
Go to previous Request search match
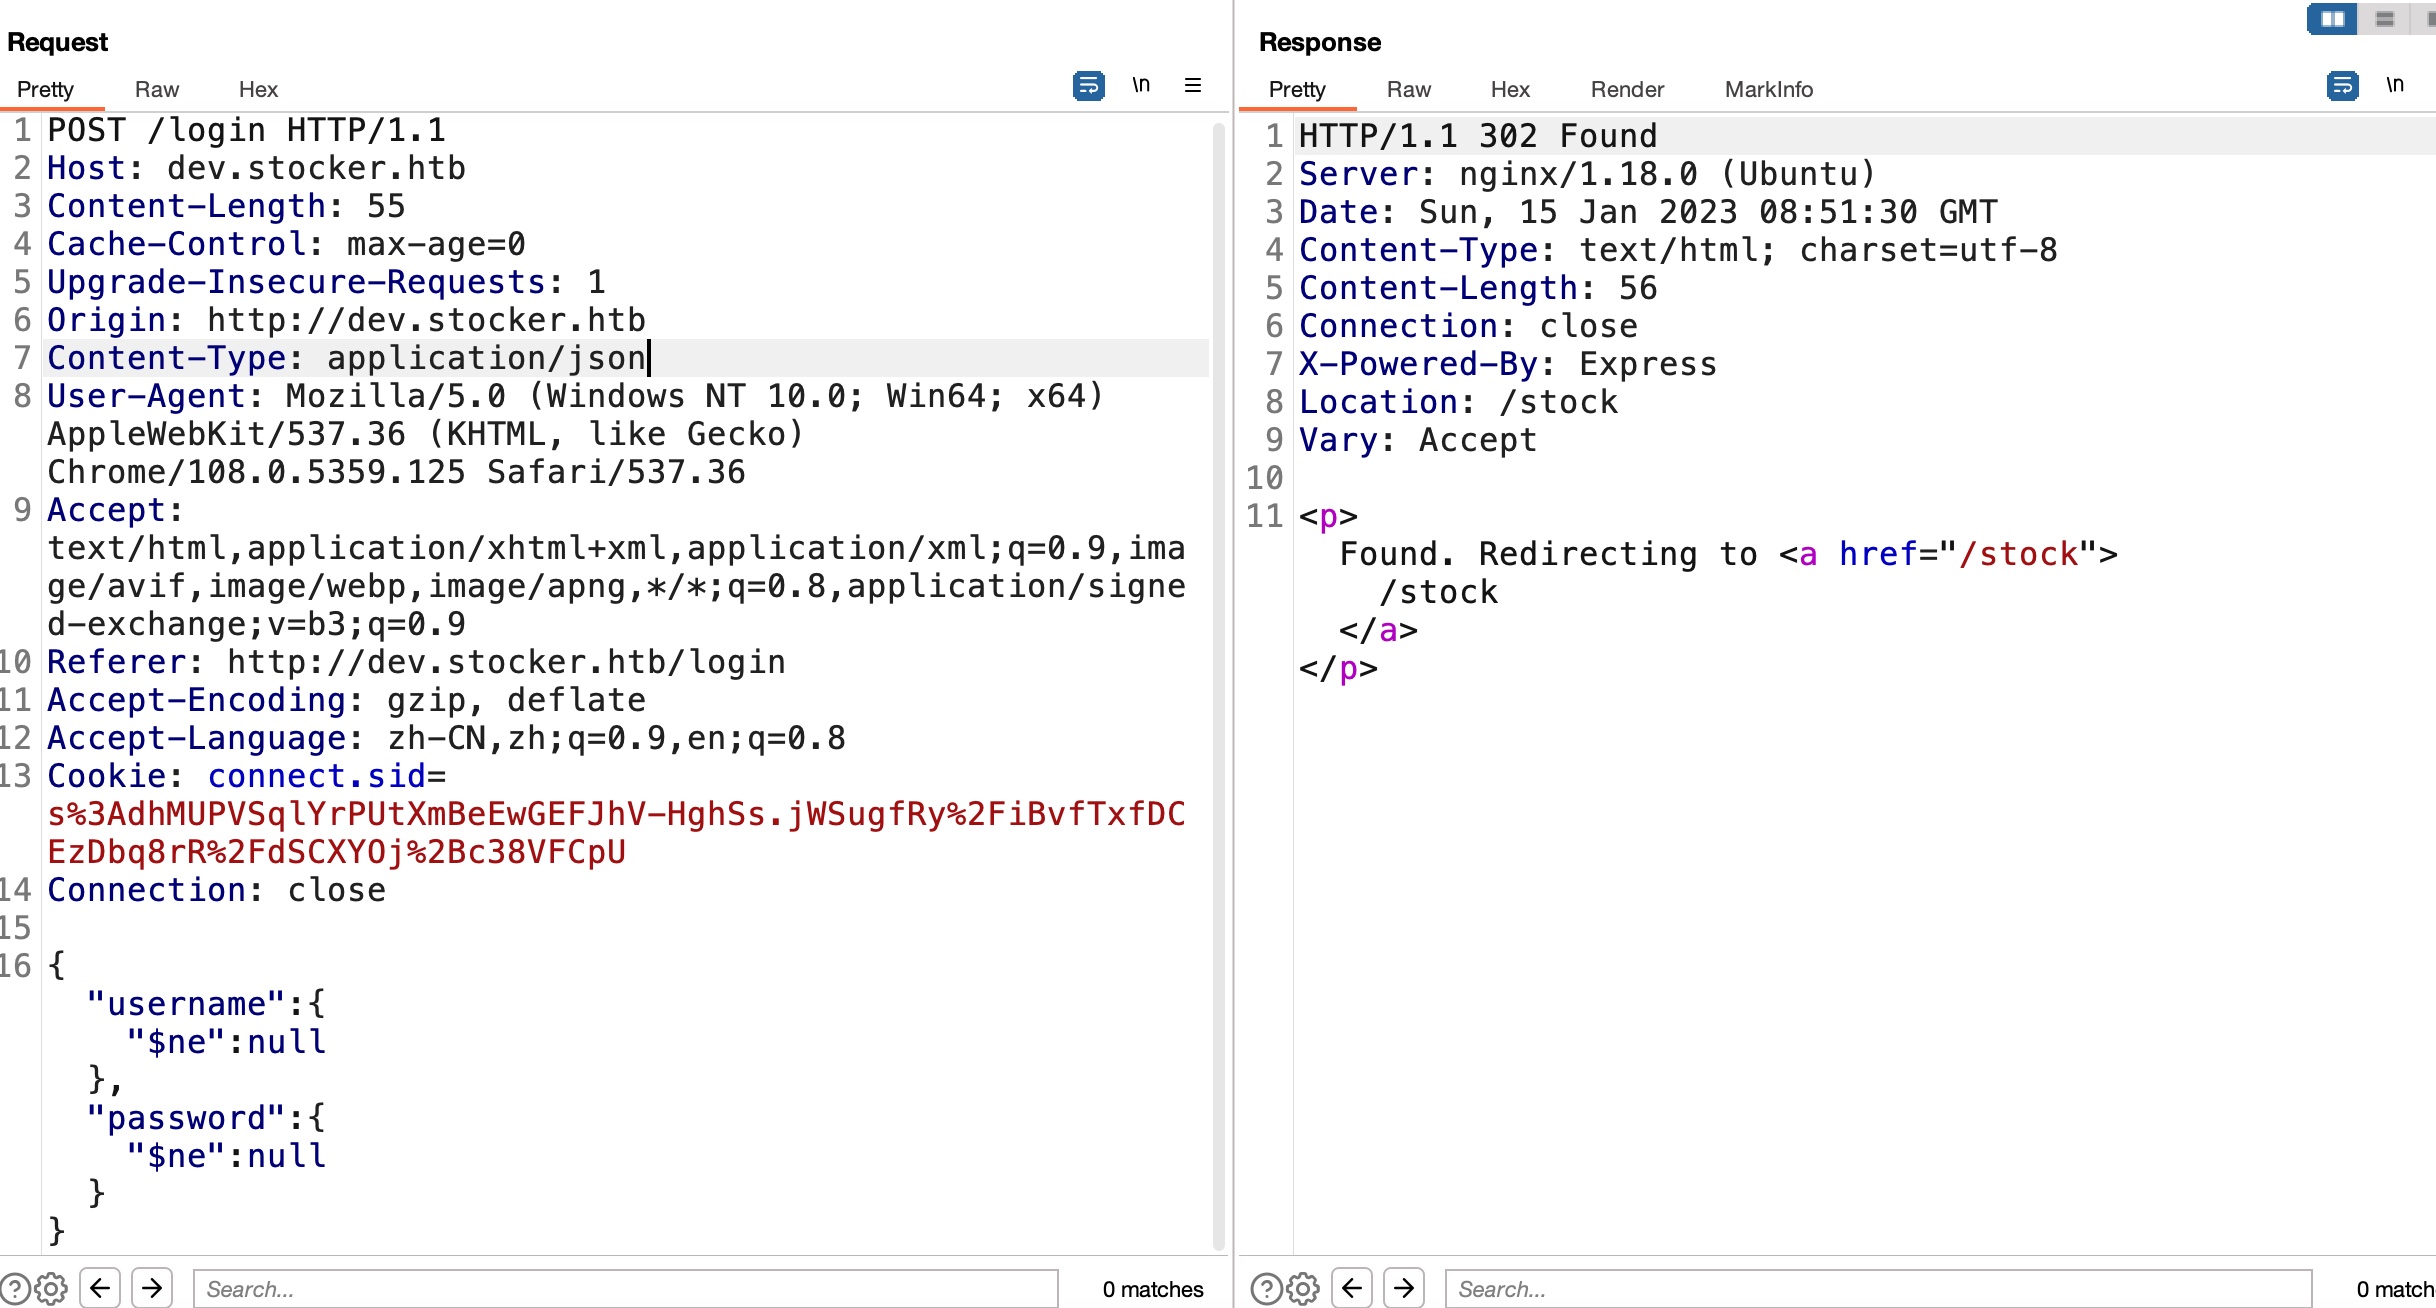point(100,1288)
